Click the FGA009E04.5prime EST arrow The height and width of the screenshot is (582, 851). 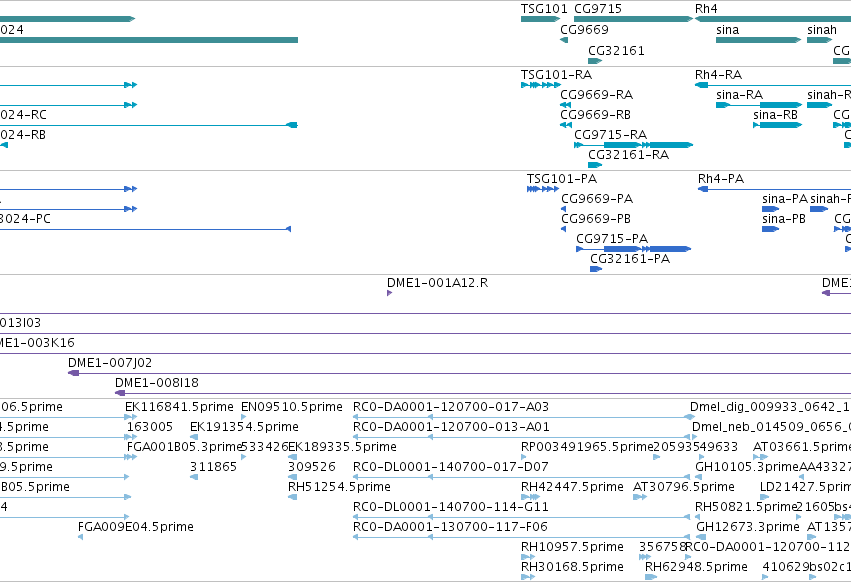(x=80, y=537)
